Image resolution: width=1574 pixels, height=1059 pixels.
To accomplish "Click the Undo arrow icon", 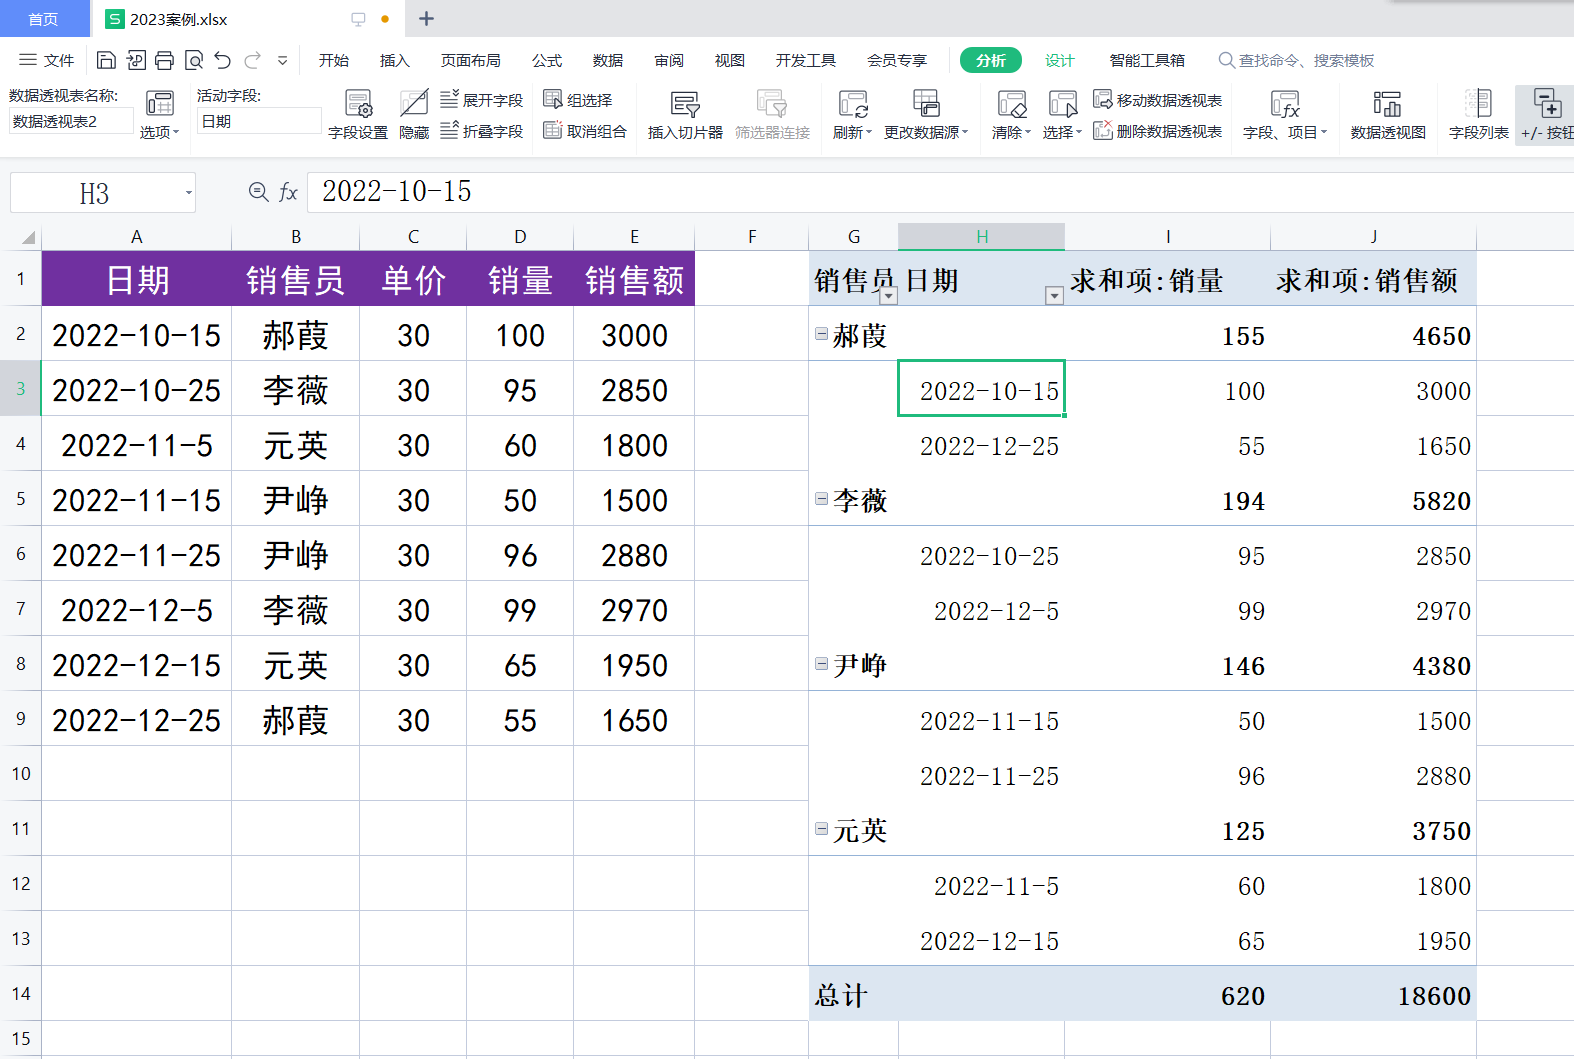I will click(223, 60).
